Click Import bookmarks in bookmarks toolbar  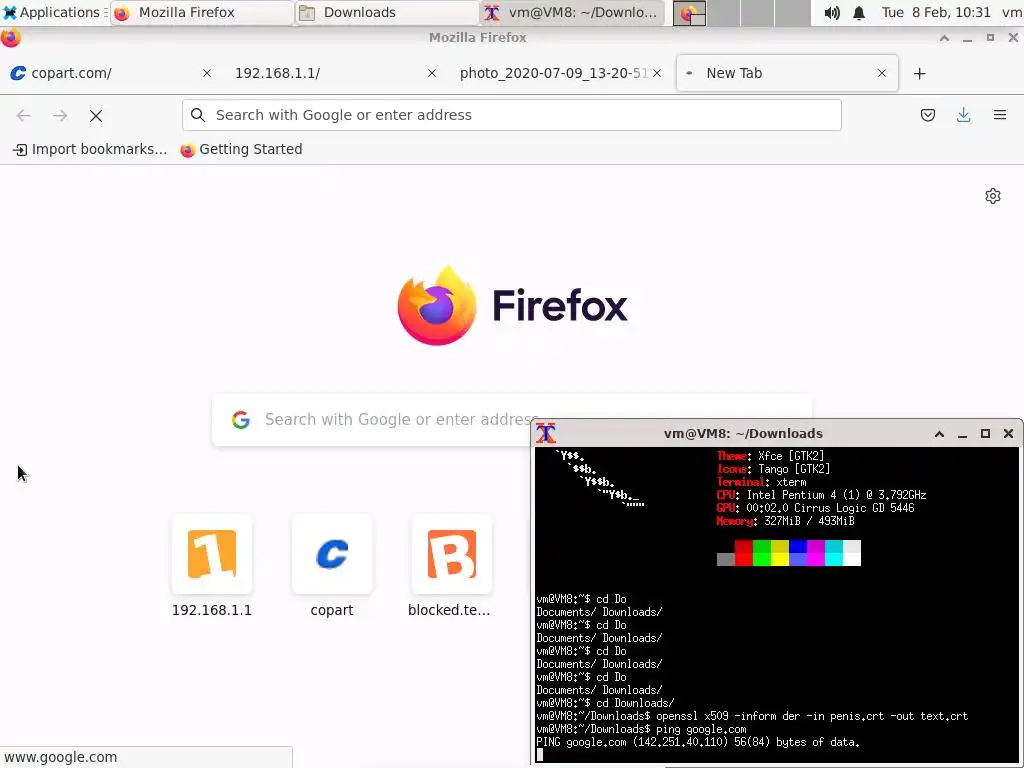pos(90,150)
